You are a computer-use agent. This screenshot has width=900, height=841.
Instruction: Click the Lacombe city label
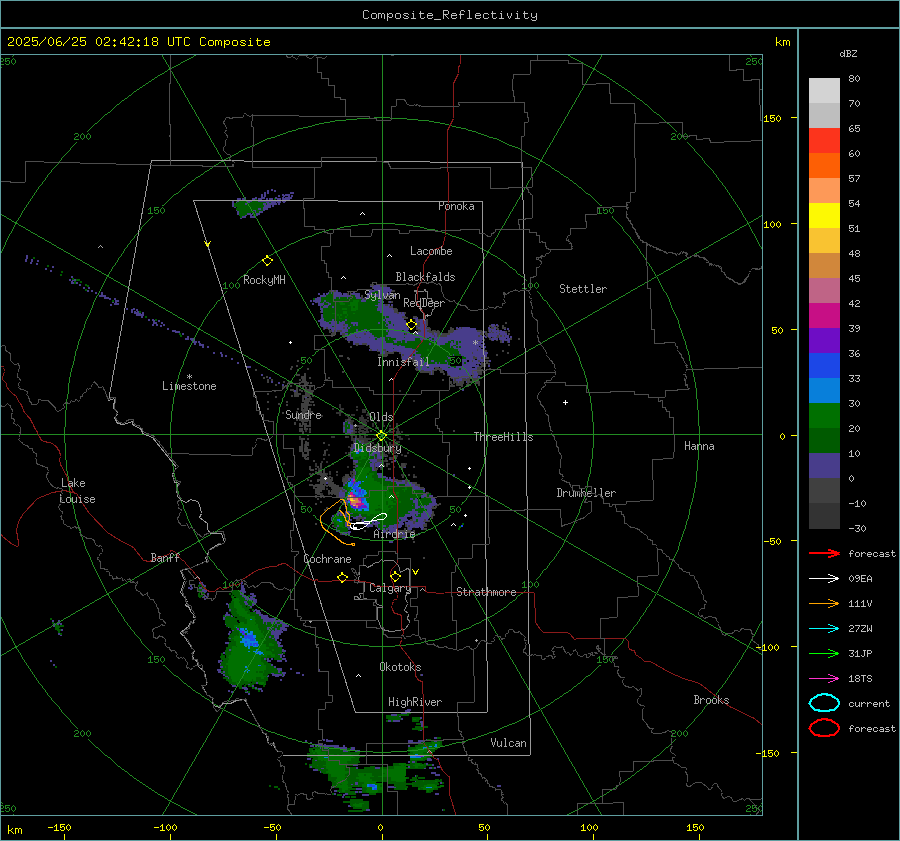tap(431, 251)
